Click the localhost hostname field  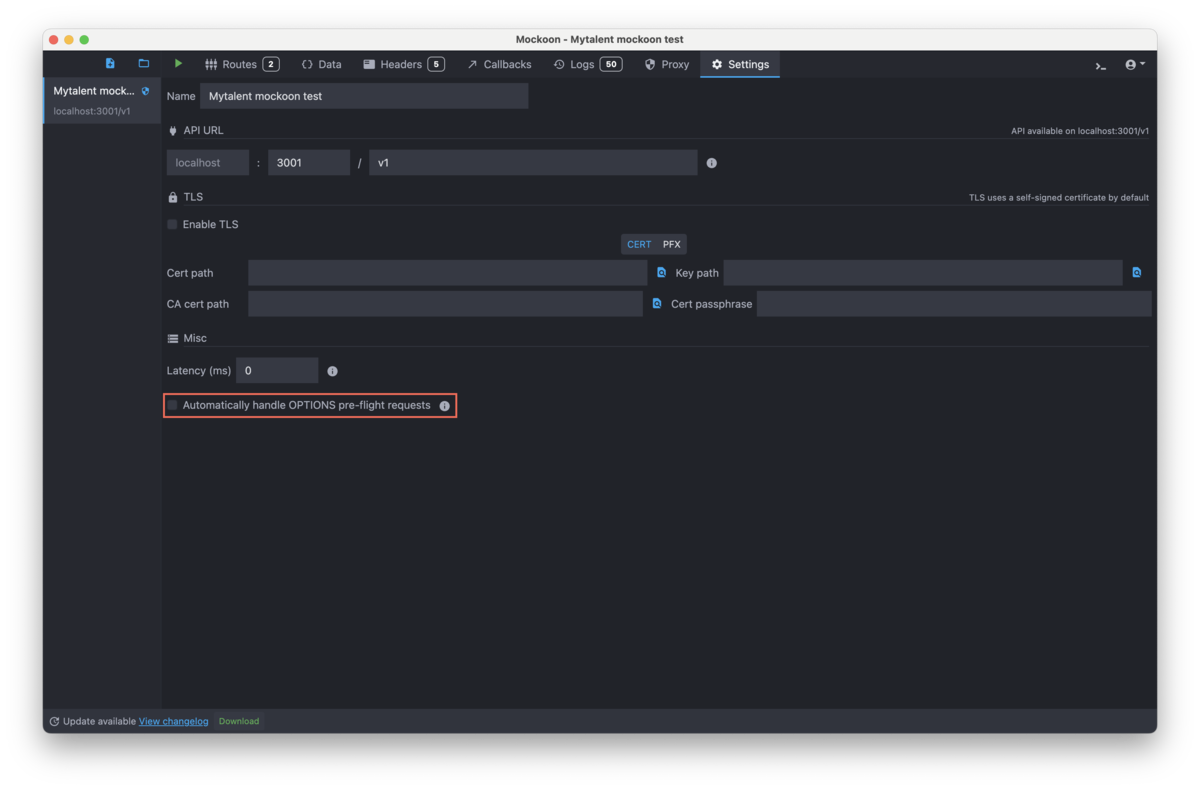(208, 162)
